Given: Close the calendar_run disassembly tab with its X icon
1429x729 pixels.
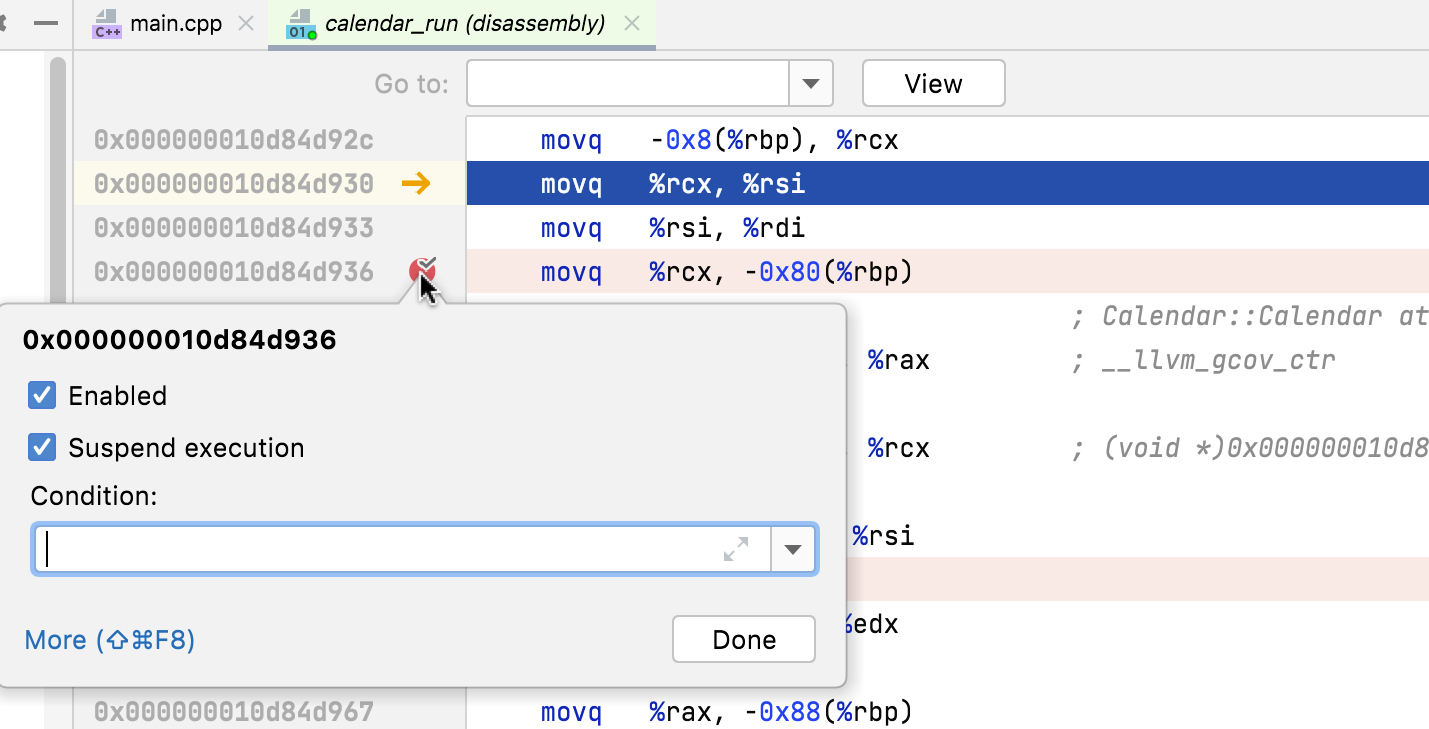Looking at the screenshot, I should click(x=631, y=24).
